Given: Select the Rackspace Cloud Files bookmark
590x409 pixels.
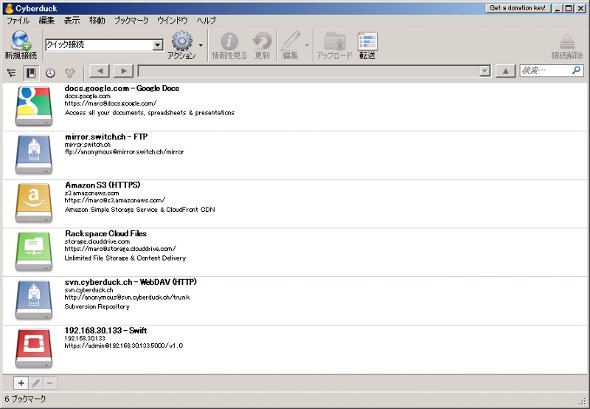Looking at the screenshot, I should (295, 252).
